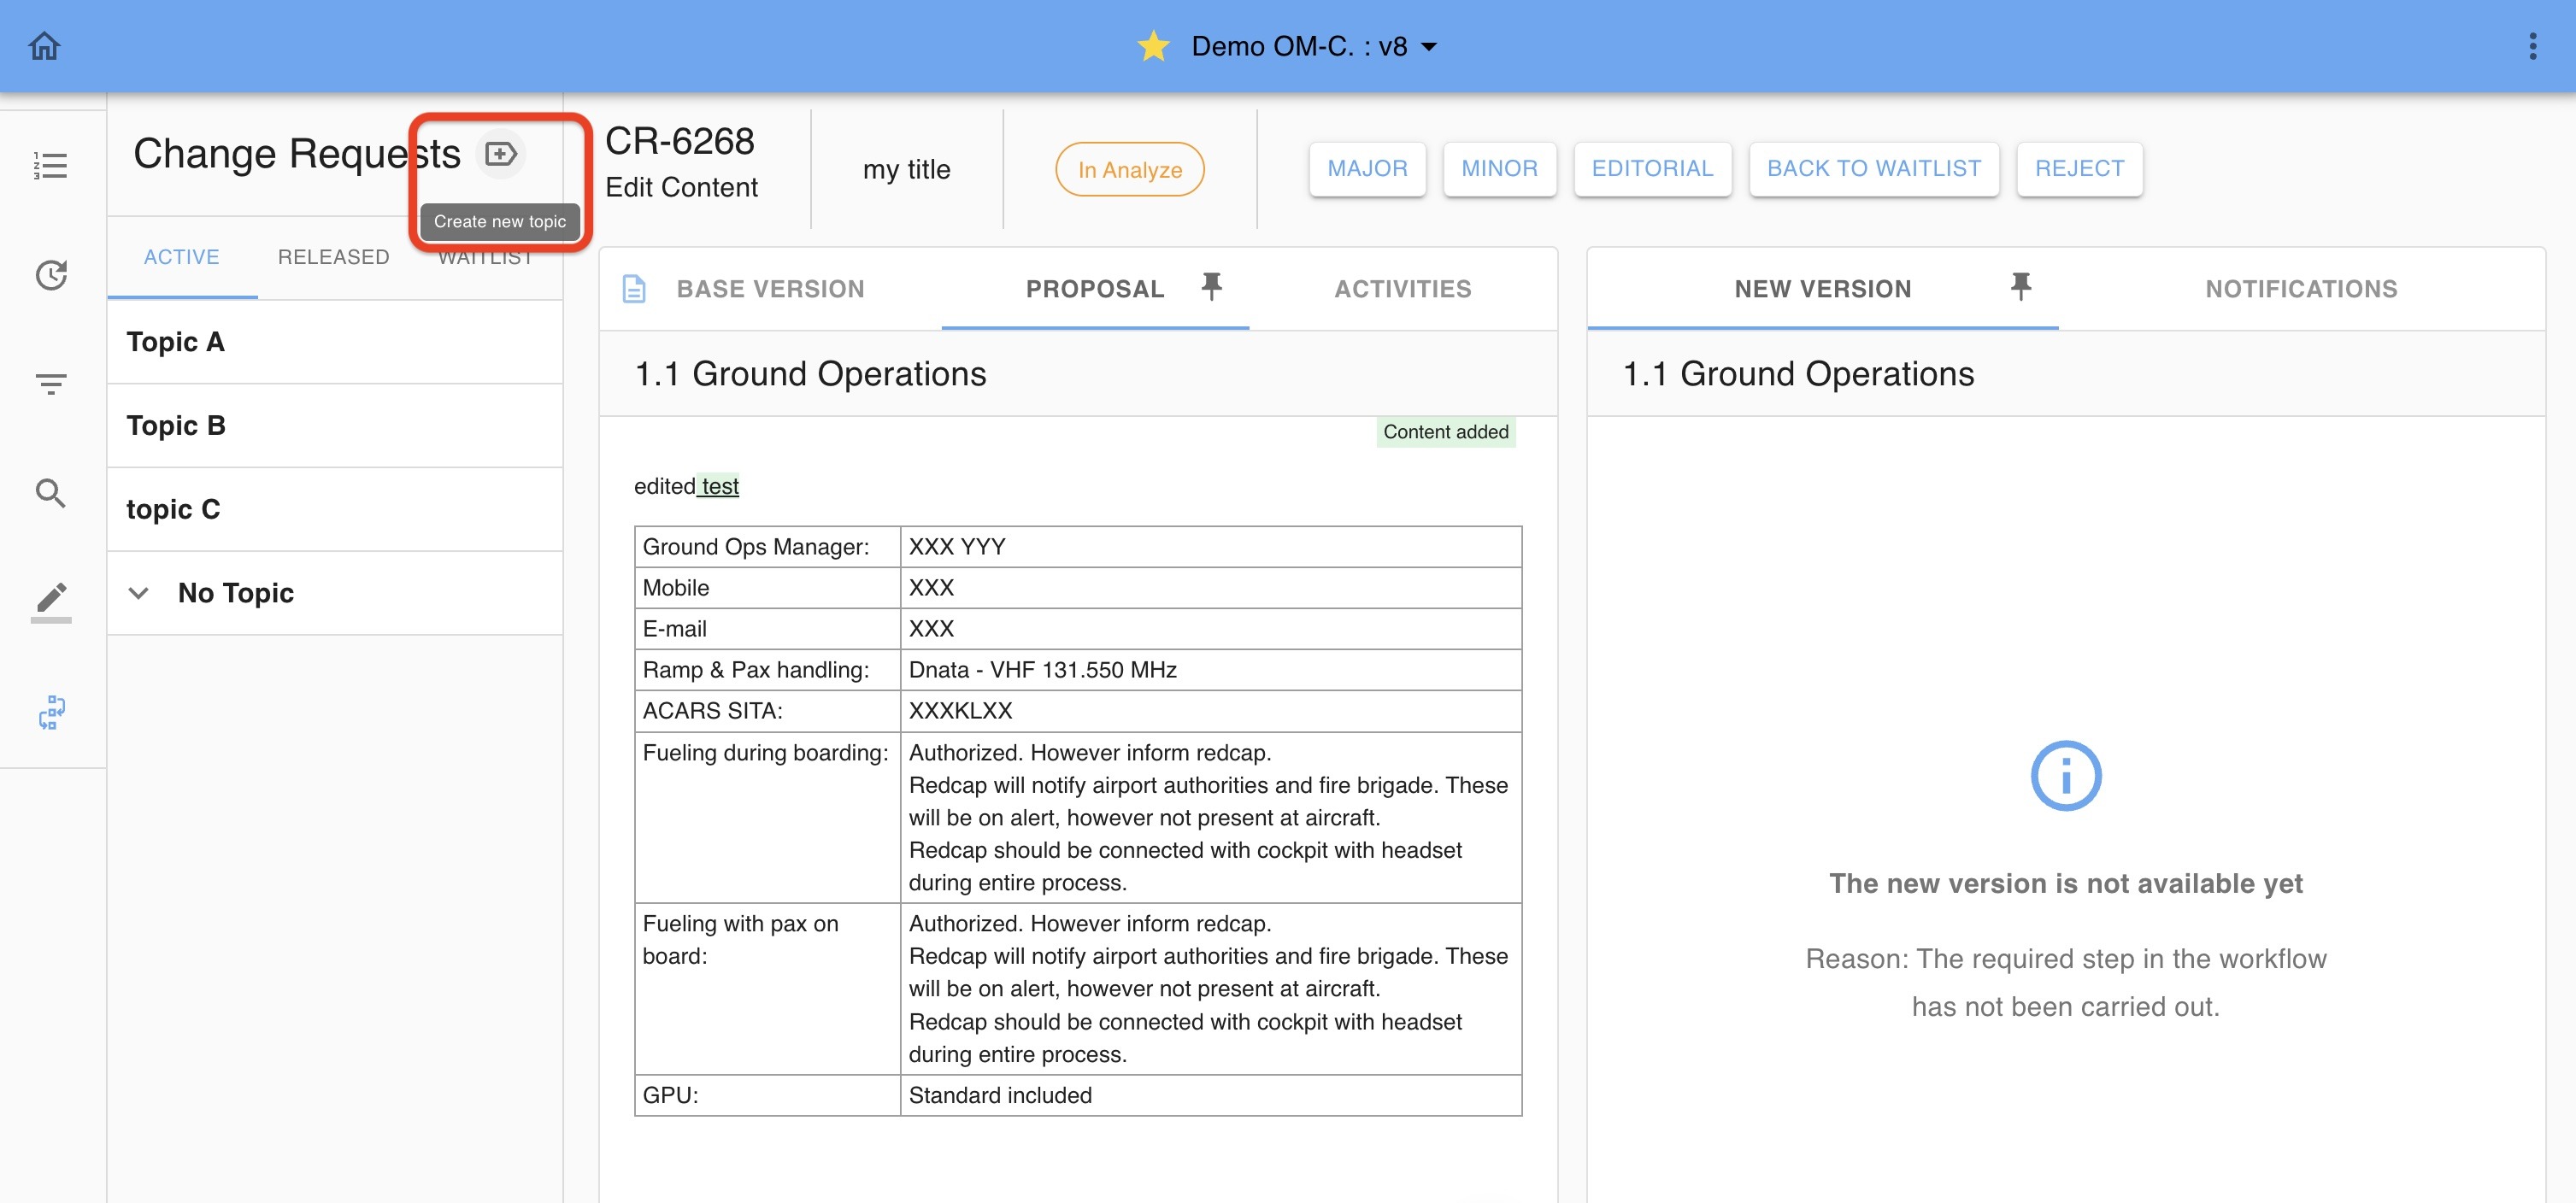Expand the No Topic group chevron
Screen dimensions: 2576x1203
coord(139,593)
